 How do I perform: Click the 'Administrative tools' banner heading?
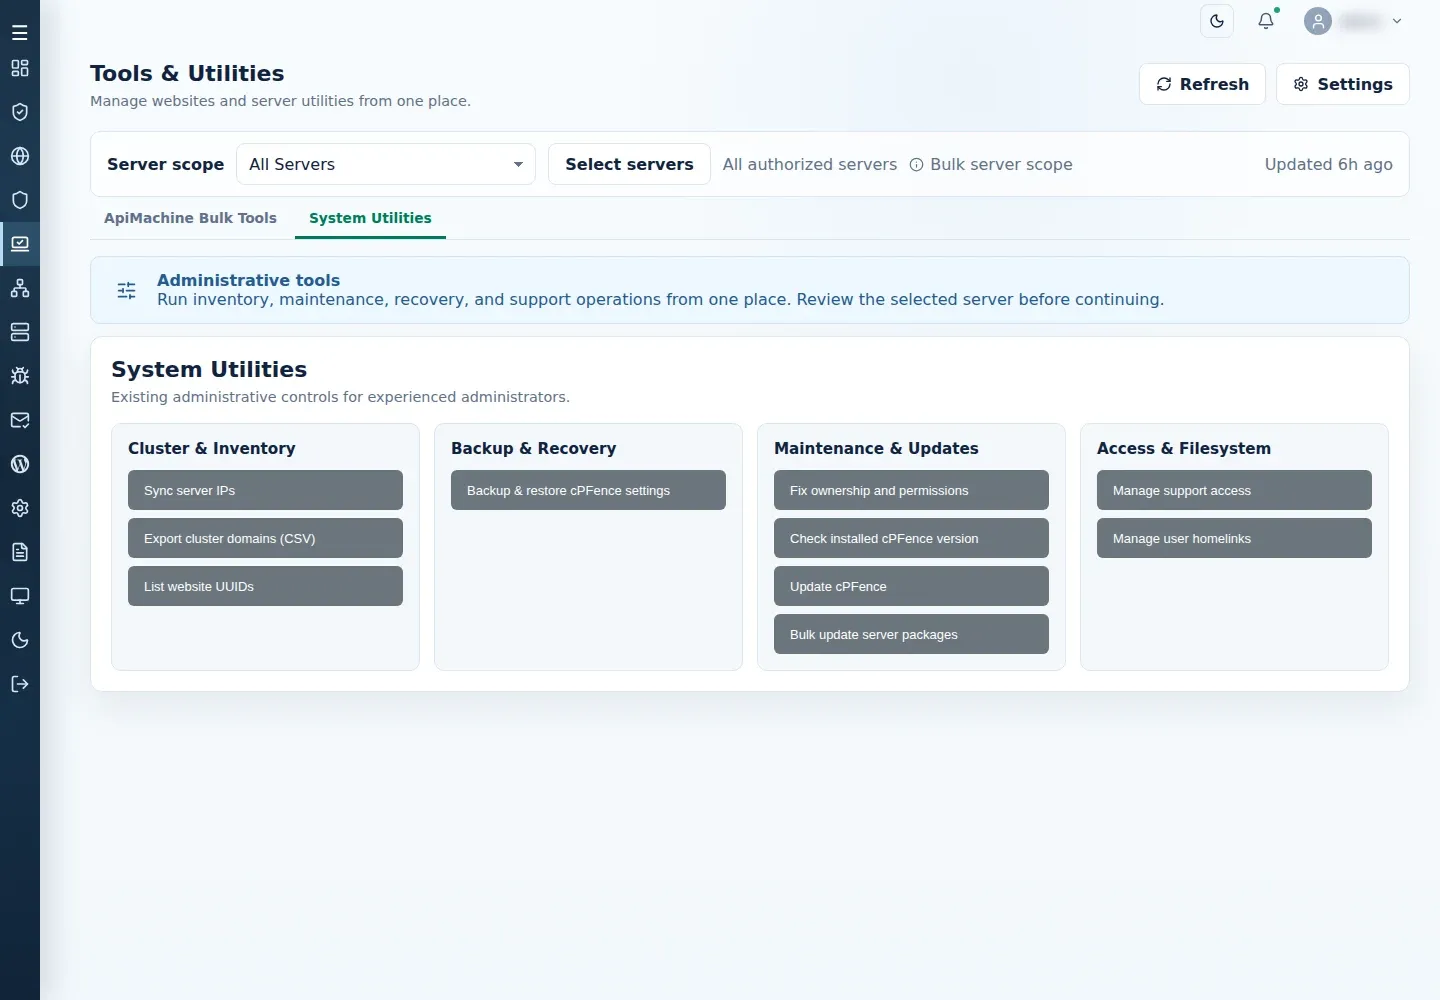(248, 280)
